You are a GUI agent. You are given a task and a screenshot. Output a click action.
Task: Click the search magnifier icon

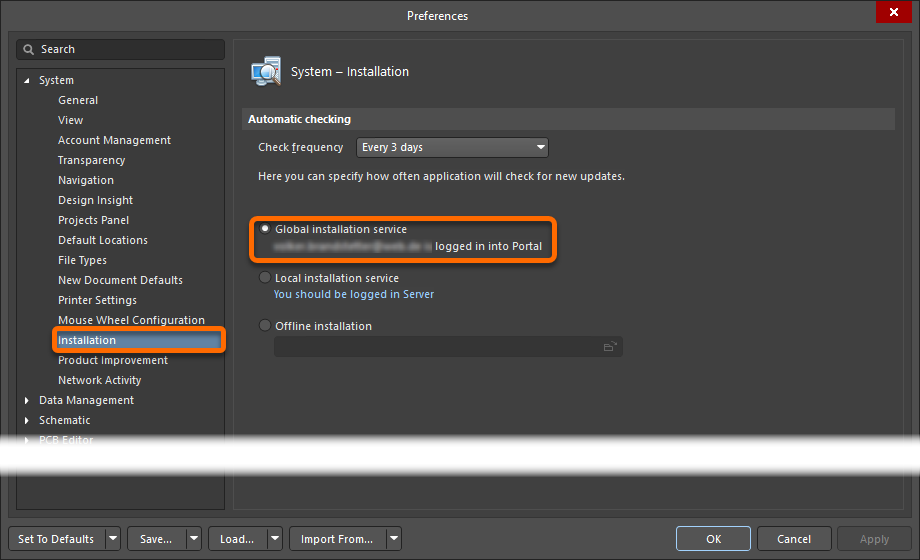(28, 49)
